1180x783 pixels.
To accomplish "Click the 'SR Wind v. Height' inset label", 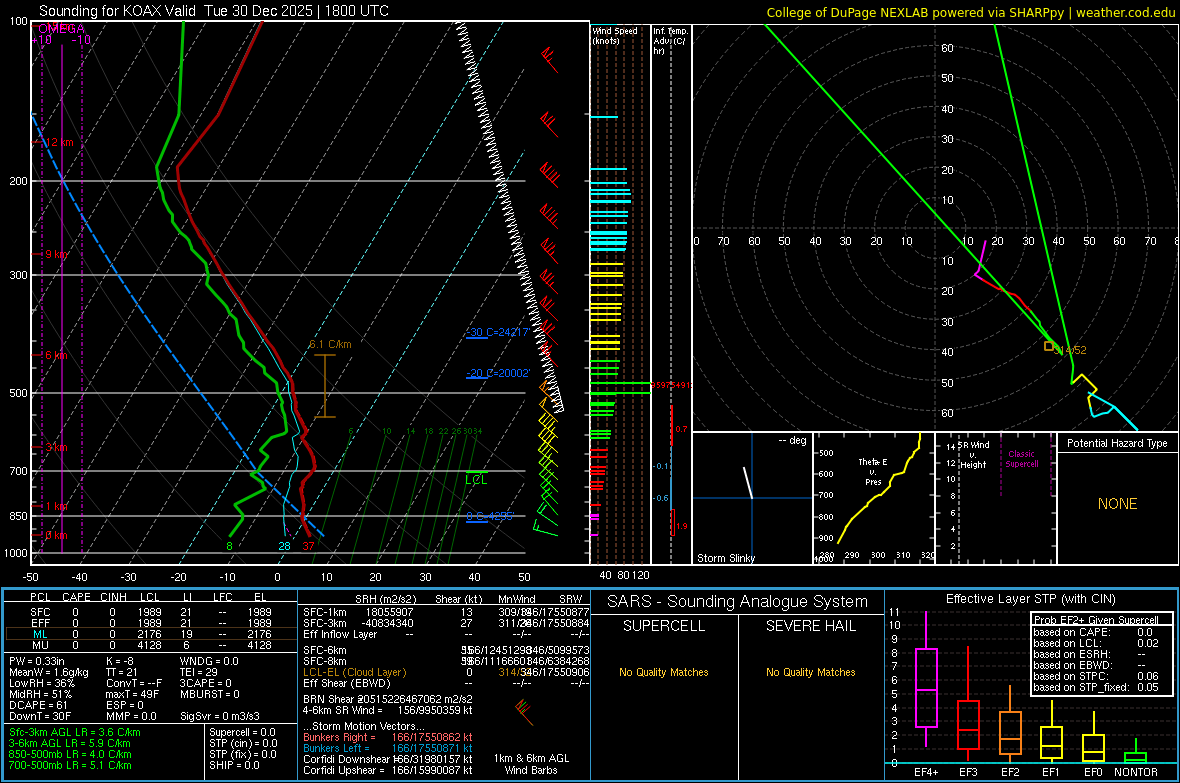I will (974, 455).
